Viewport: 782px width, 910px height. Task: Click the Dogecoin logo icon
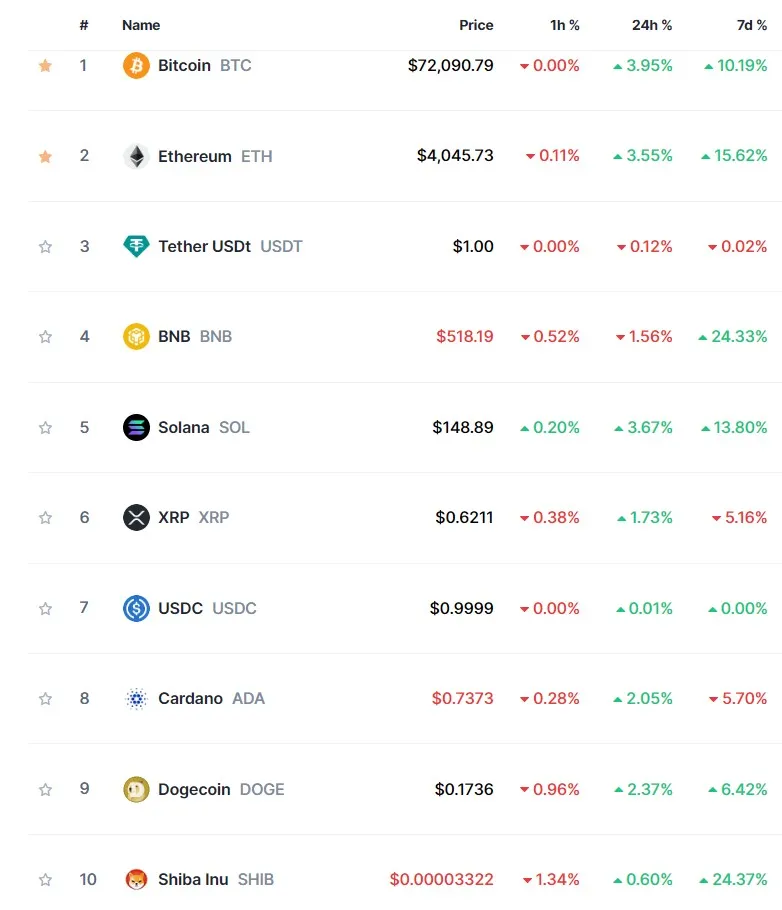(x=136, y=789)
